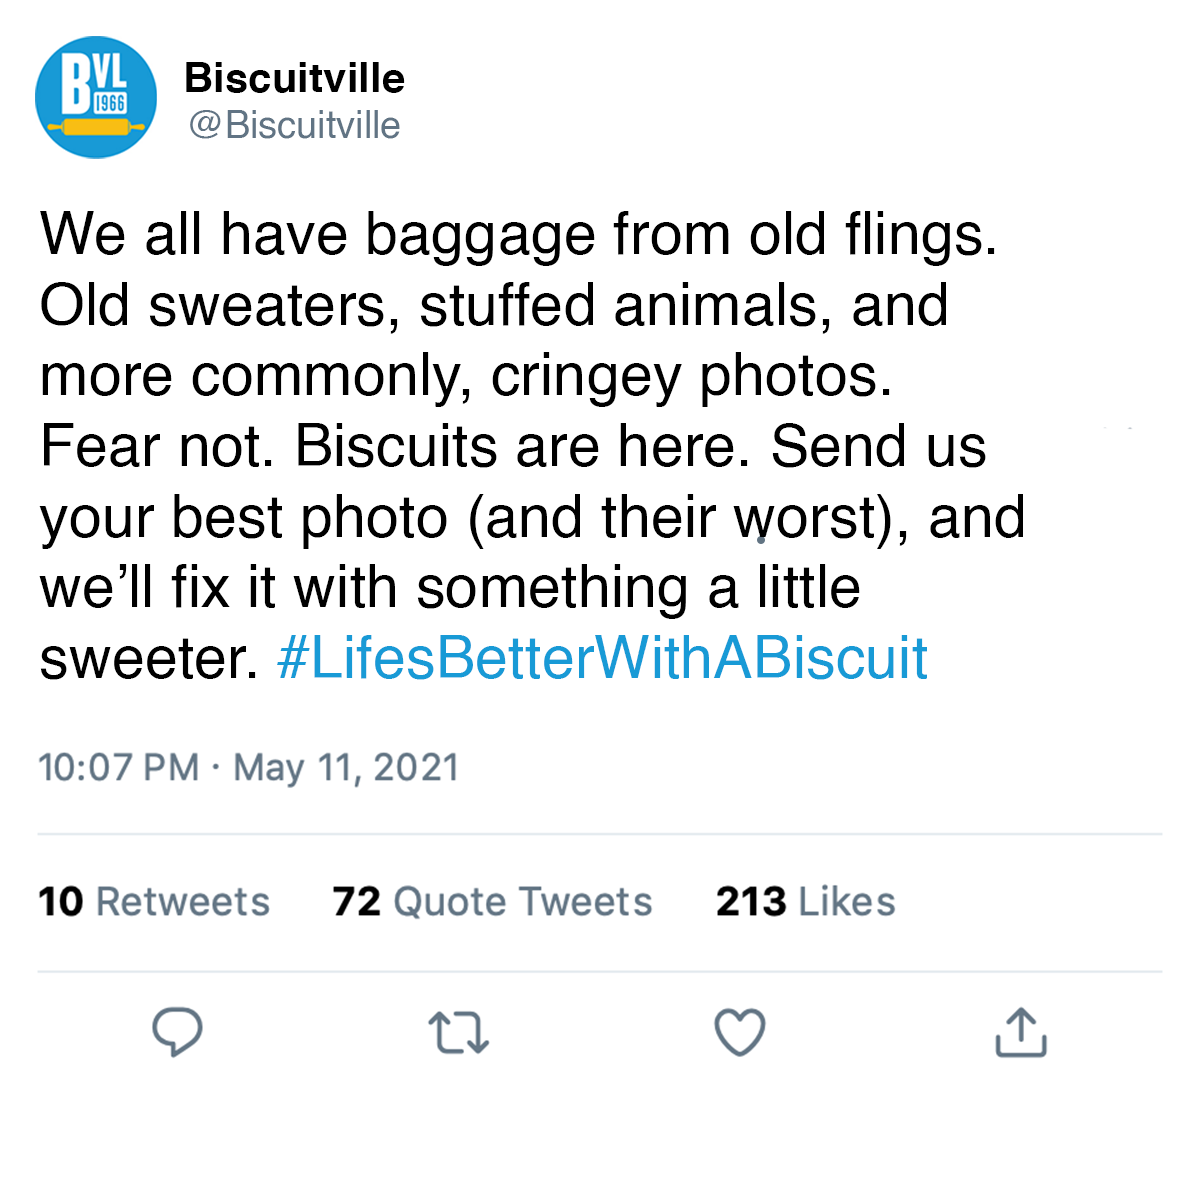Click the word Retweets in the stats

183,901
